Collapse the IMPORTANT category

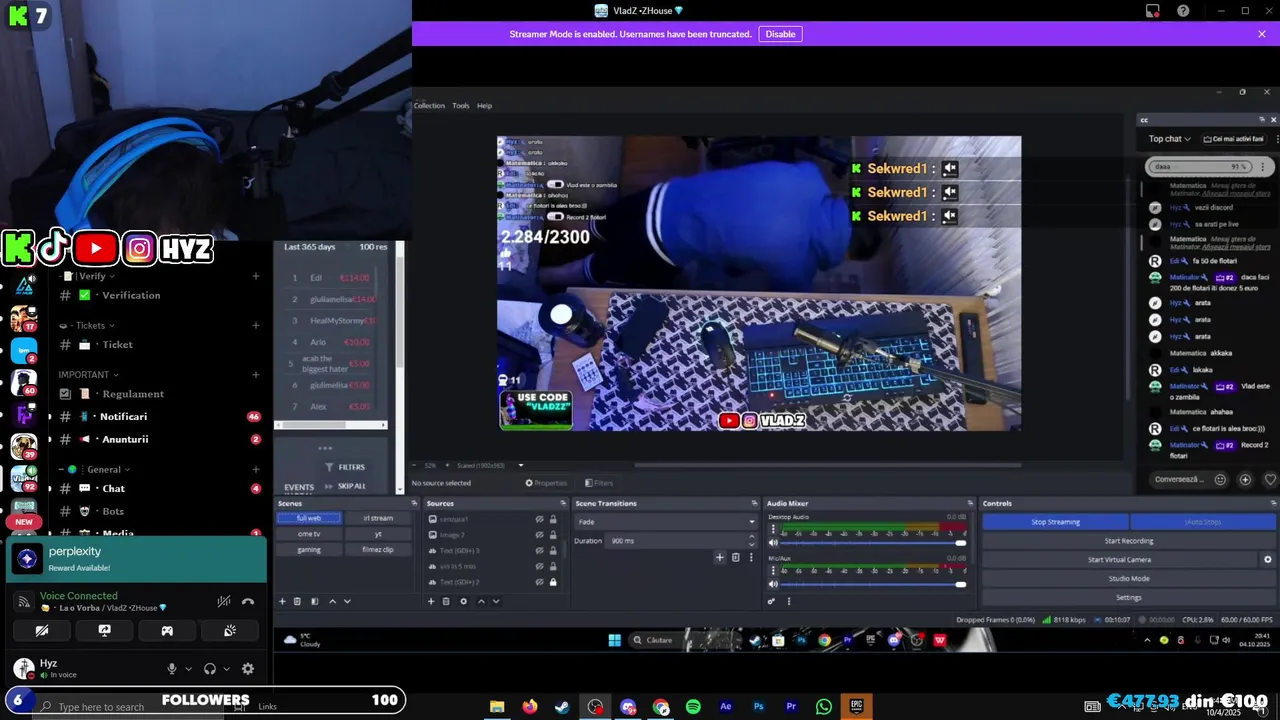click(x=89, y=375)
